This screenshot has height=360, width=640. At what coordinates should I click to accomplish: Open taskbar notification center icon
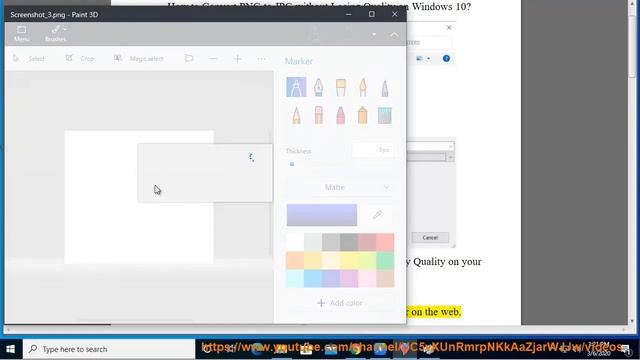tap(626, 349)
